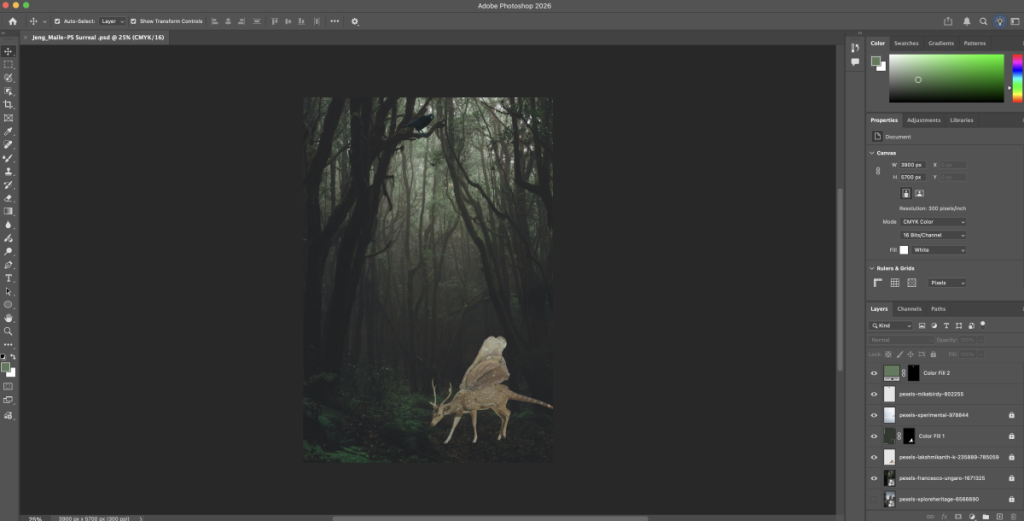This screenshot has height=521, width=1024.
Task: Open the options bar settings gear
Action: click(354, 21)
